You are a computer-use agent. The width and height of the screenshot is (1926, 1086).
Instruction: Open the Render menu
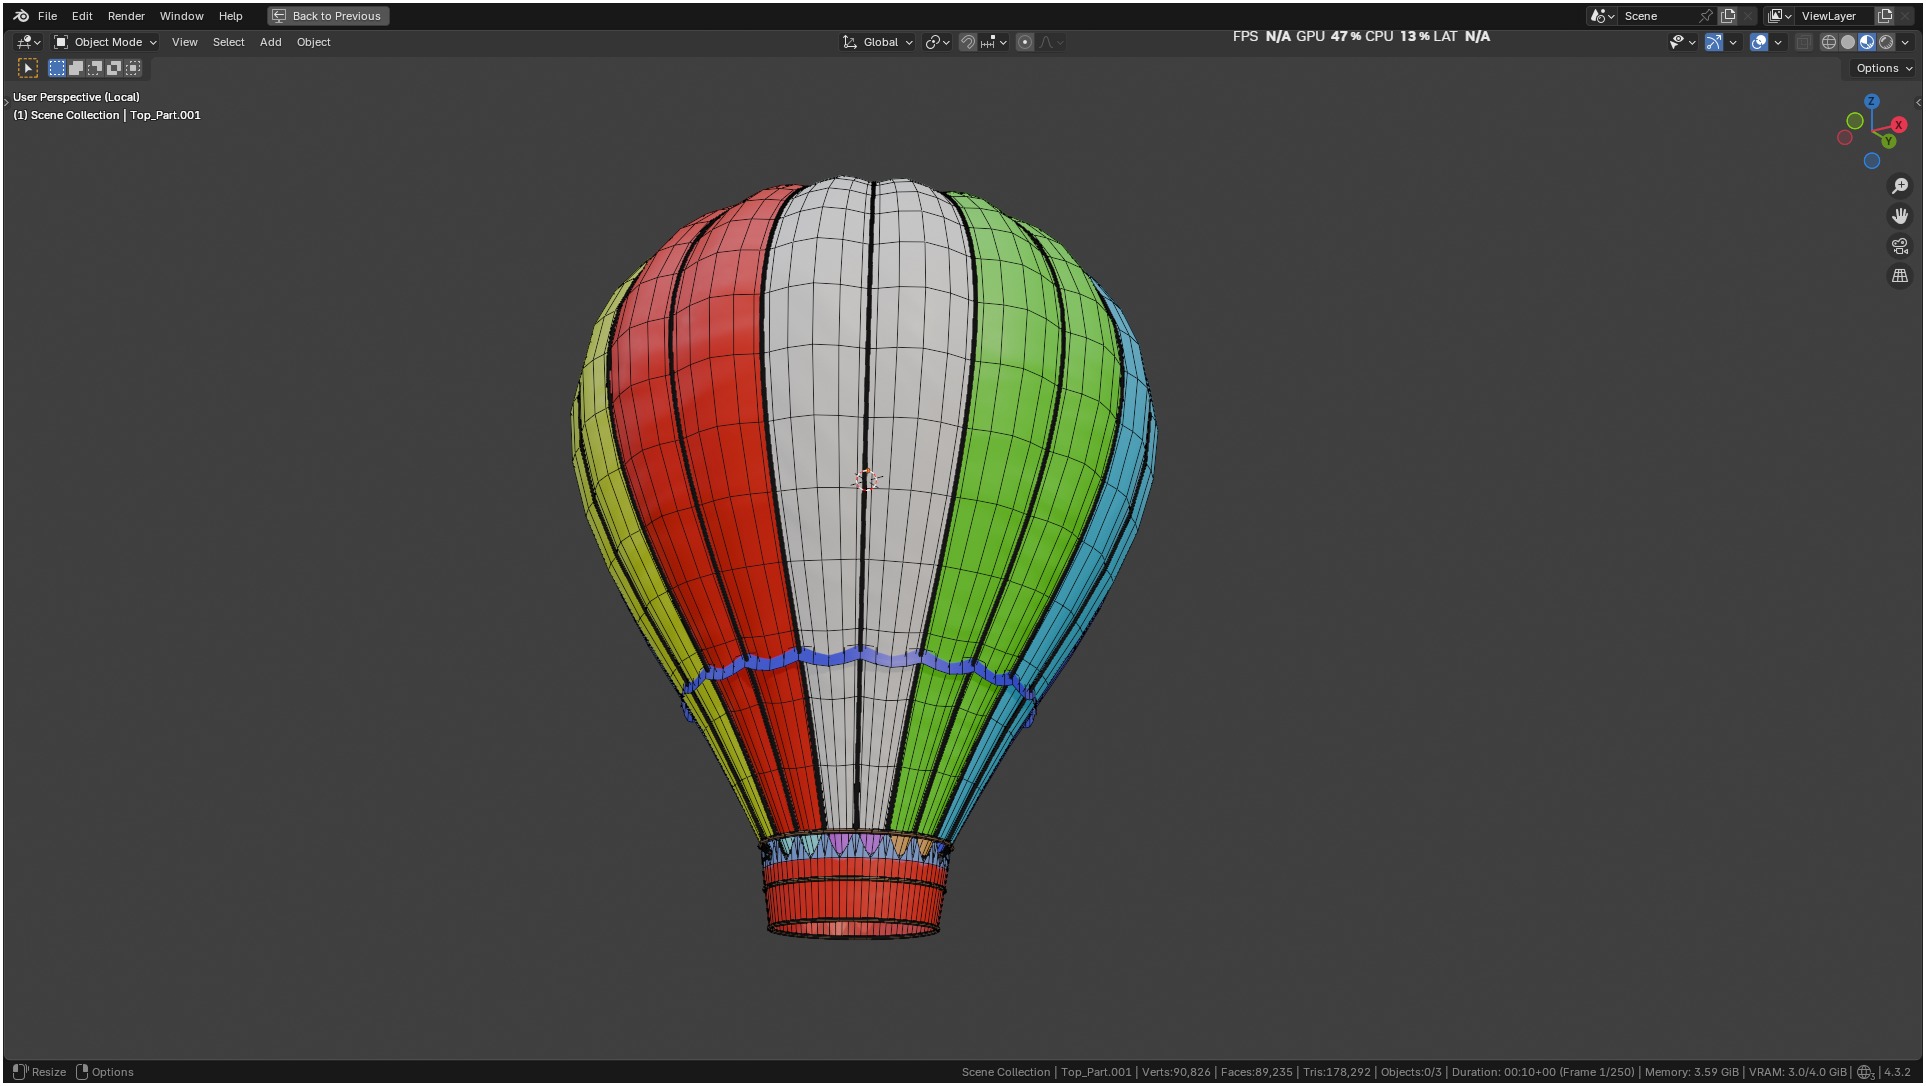tap(126, 16)
